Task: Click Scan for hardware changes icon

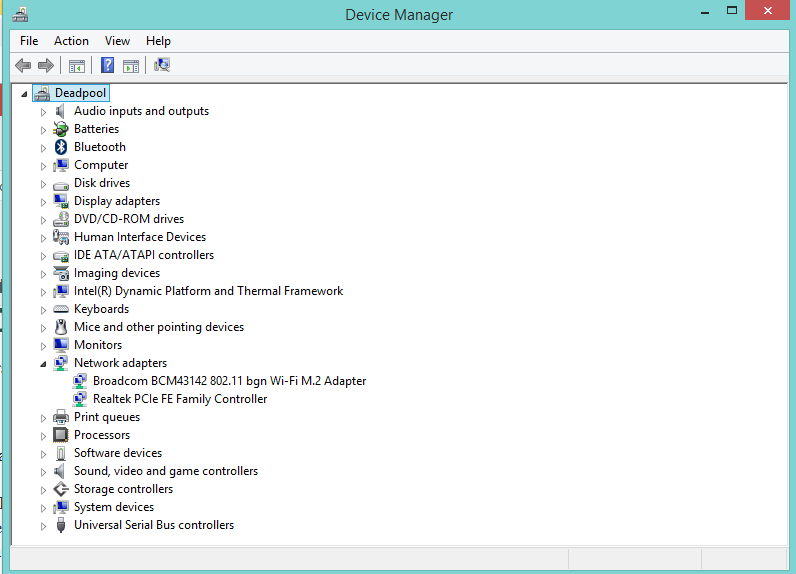Action: click(162, 65)
